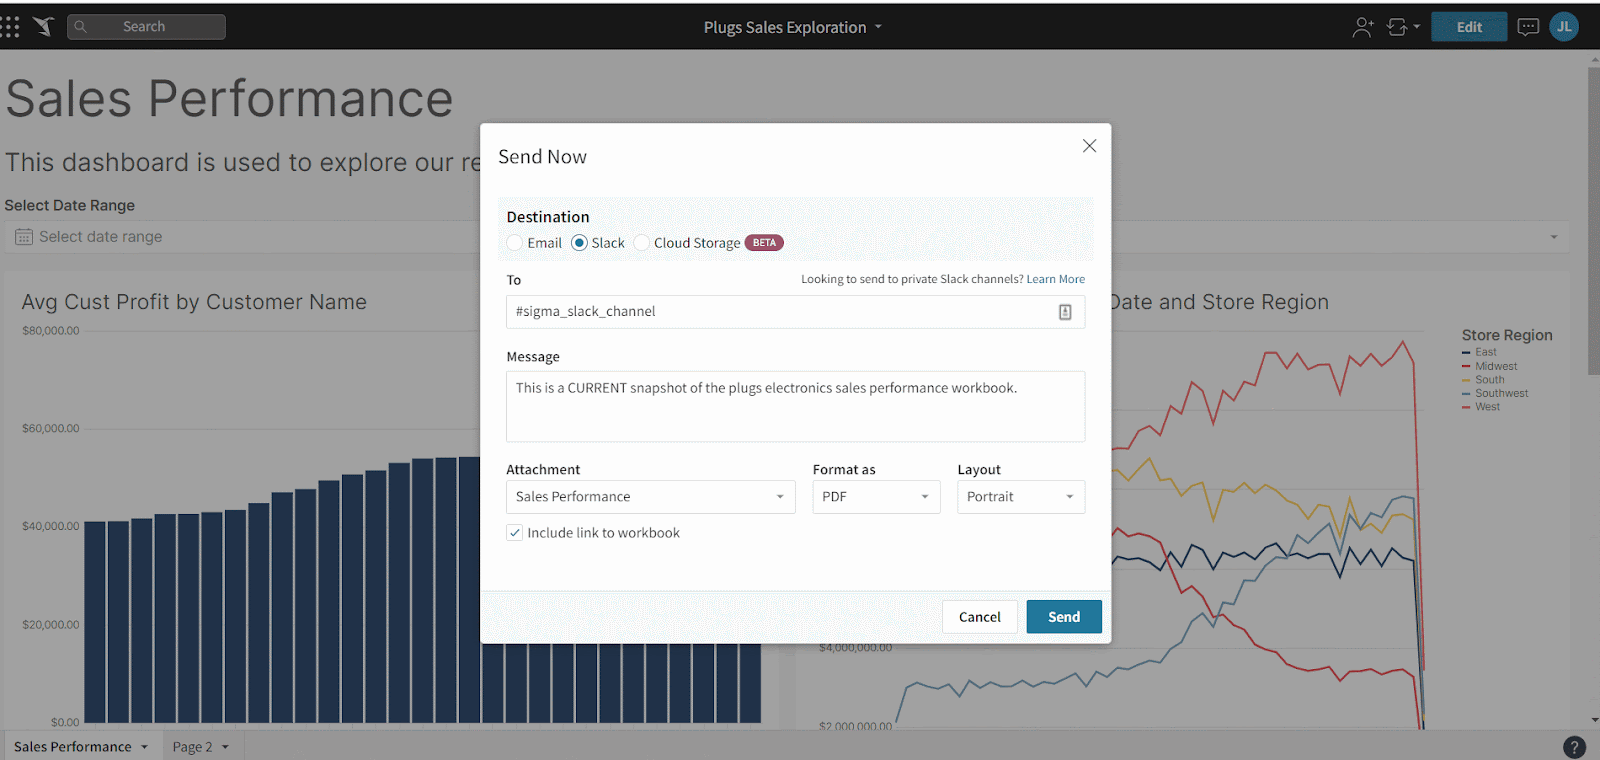Viewport: 1600px width, 760px height.
Task: Click the Sales Performance page heading
Action: point(229,99)
